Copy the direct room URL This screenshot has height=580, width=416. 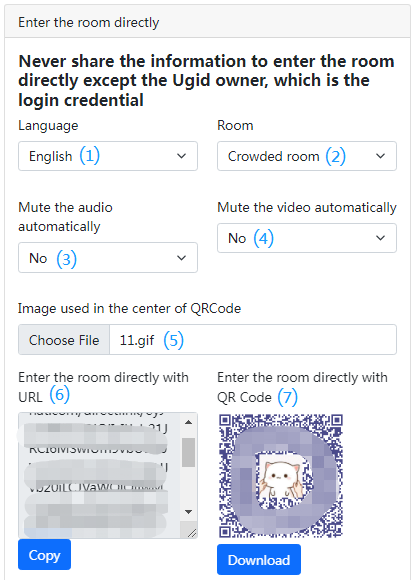pyautogui.click(x=44, y=555)
